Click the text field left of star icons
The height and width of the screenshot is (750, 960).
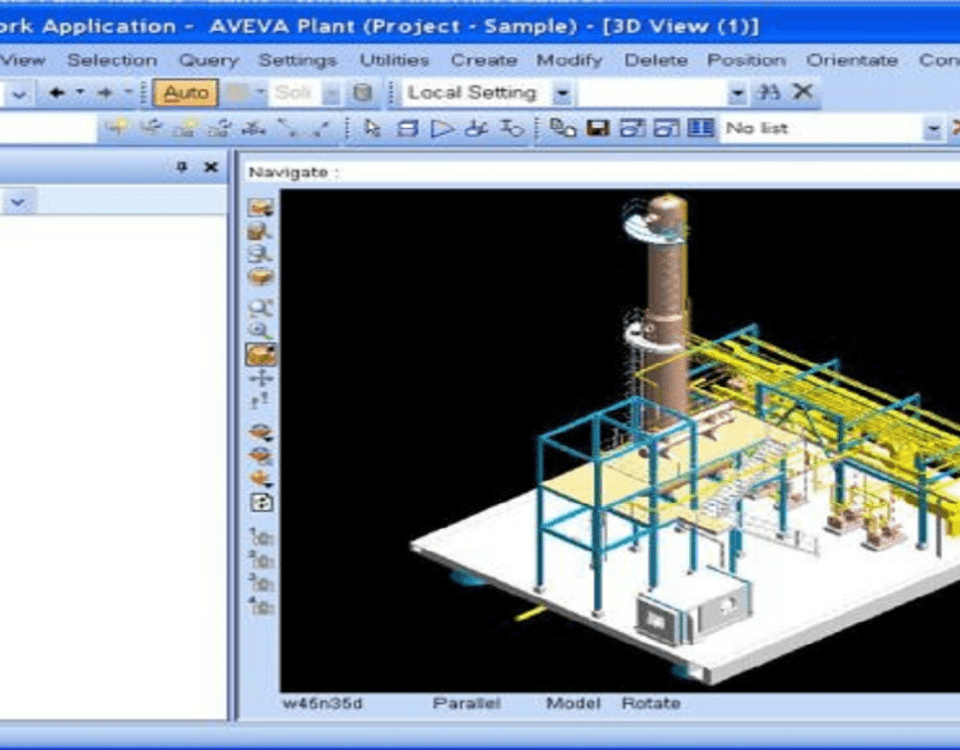pos(48,129)
